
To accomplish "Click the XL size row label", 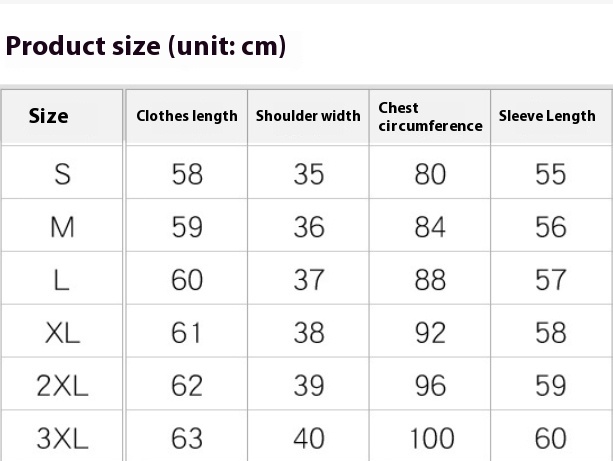I will 63,333.
